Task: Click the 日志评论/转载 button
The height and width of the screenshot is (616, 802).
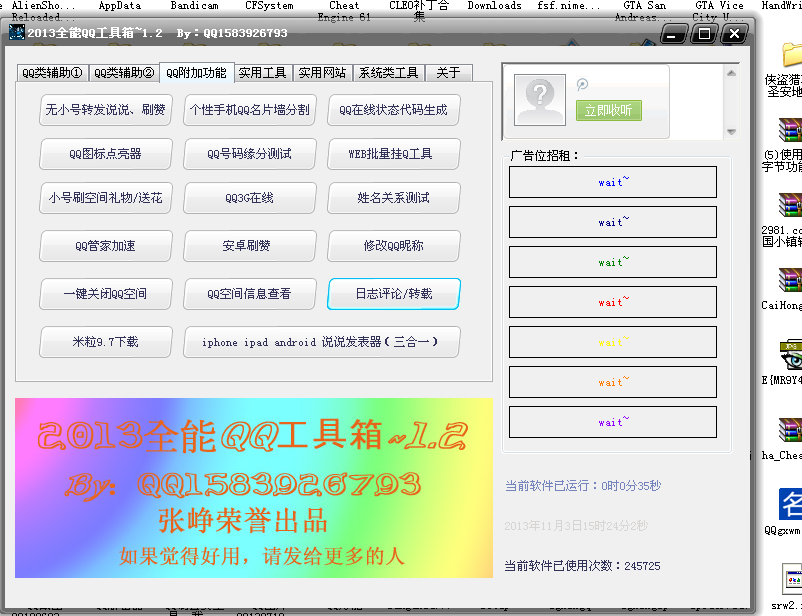Action: (393, 294)
